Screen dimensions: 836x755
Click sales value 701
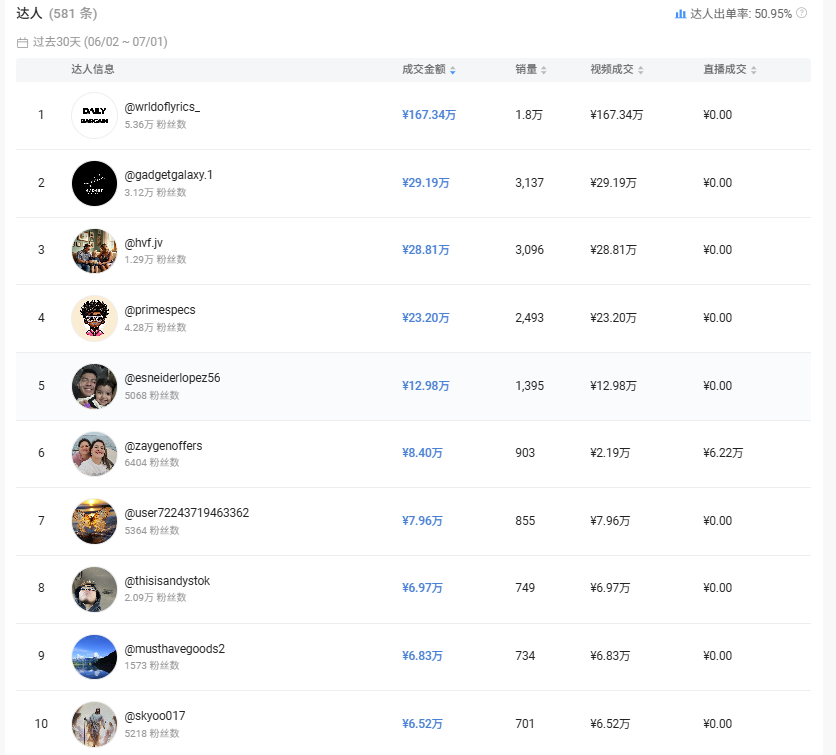[x=525, y=724]
